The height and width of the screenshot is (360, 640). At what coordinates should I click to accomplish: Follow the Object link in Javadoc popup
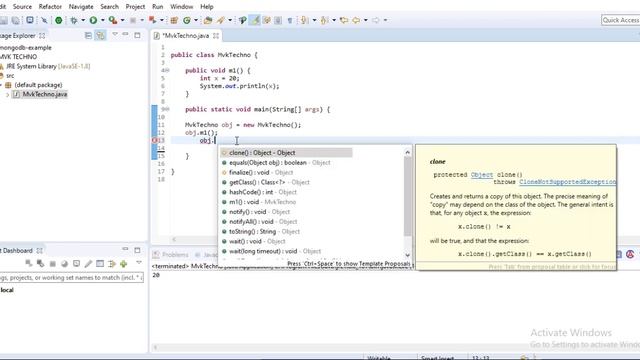pyautogui.click(x=482, y=175)
